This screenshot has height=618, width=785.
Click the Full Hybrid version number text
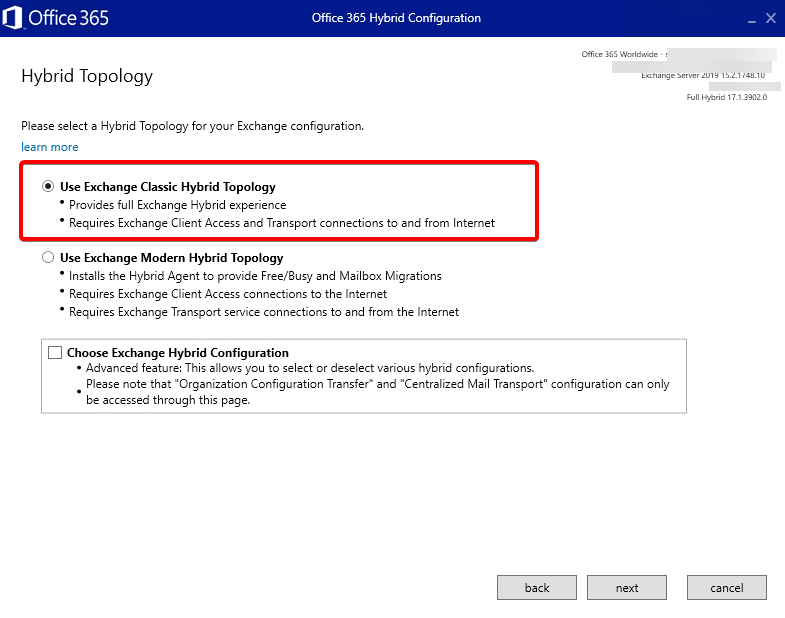[x=726, y=97]
